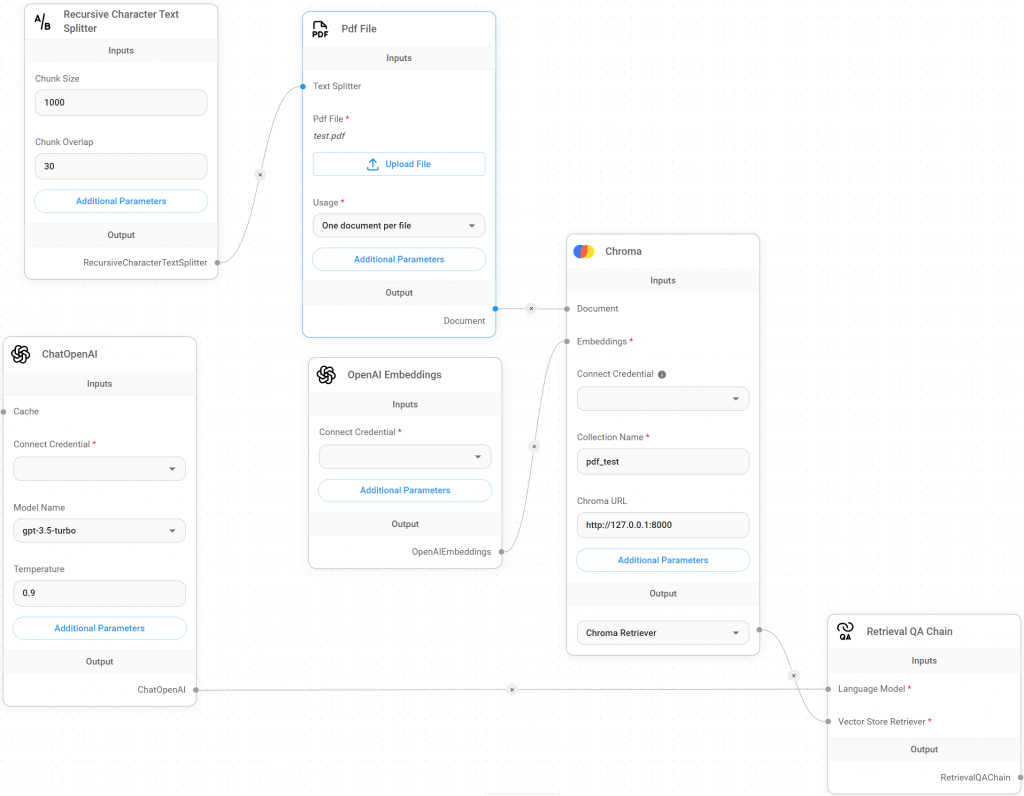Click the Pdf File Document output handle
This screenshot has height=796, width=1024.
(x=496, y=309)
